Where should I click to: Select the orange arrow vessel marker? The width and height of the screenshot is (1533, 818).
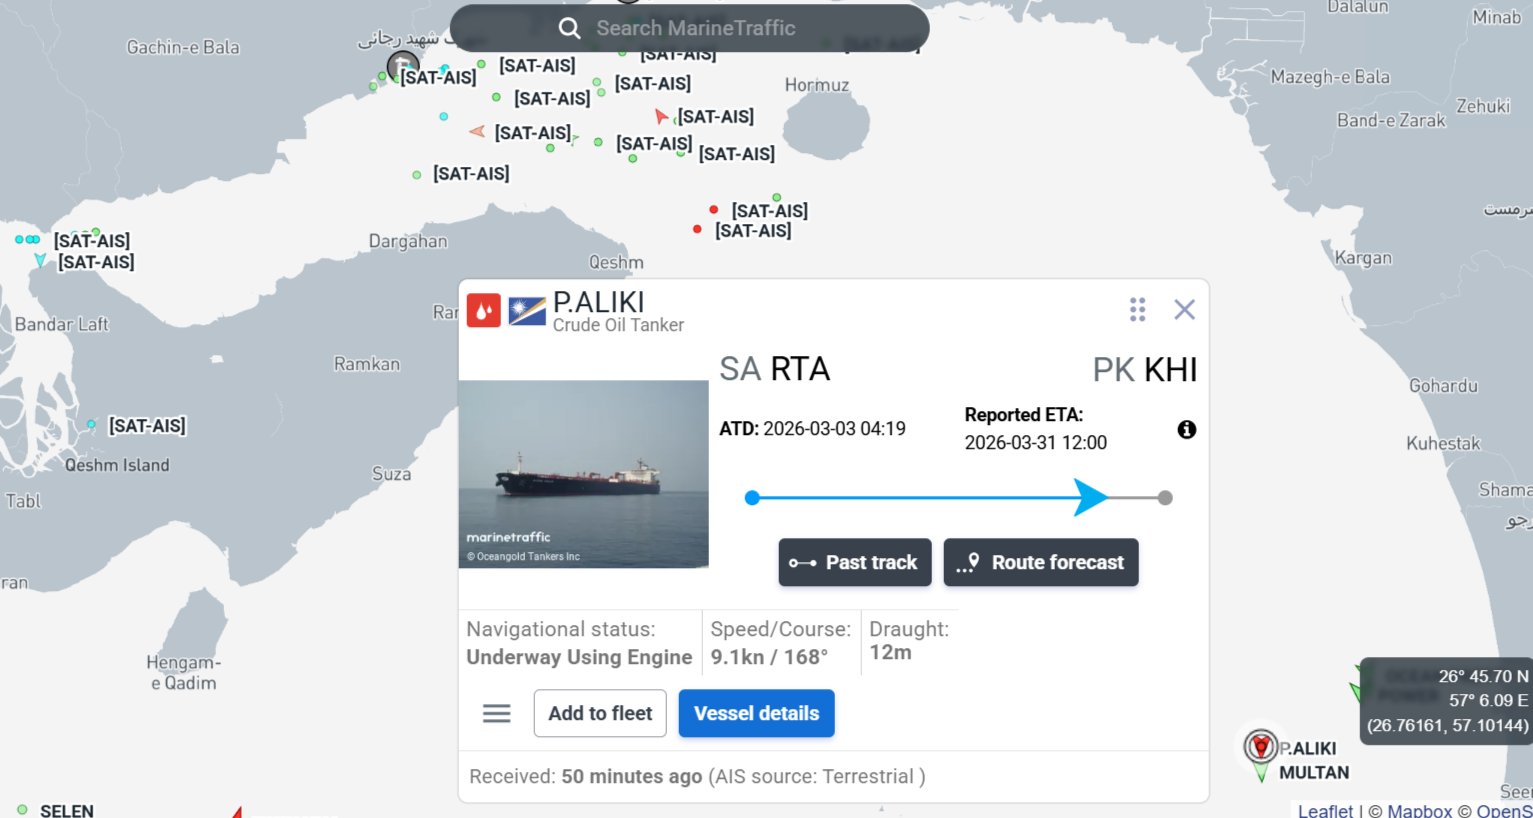(x=477, y=132)
